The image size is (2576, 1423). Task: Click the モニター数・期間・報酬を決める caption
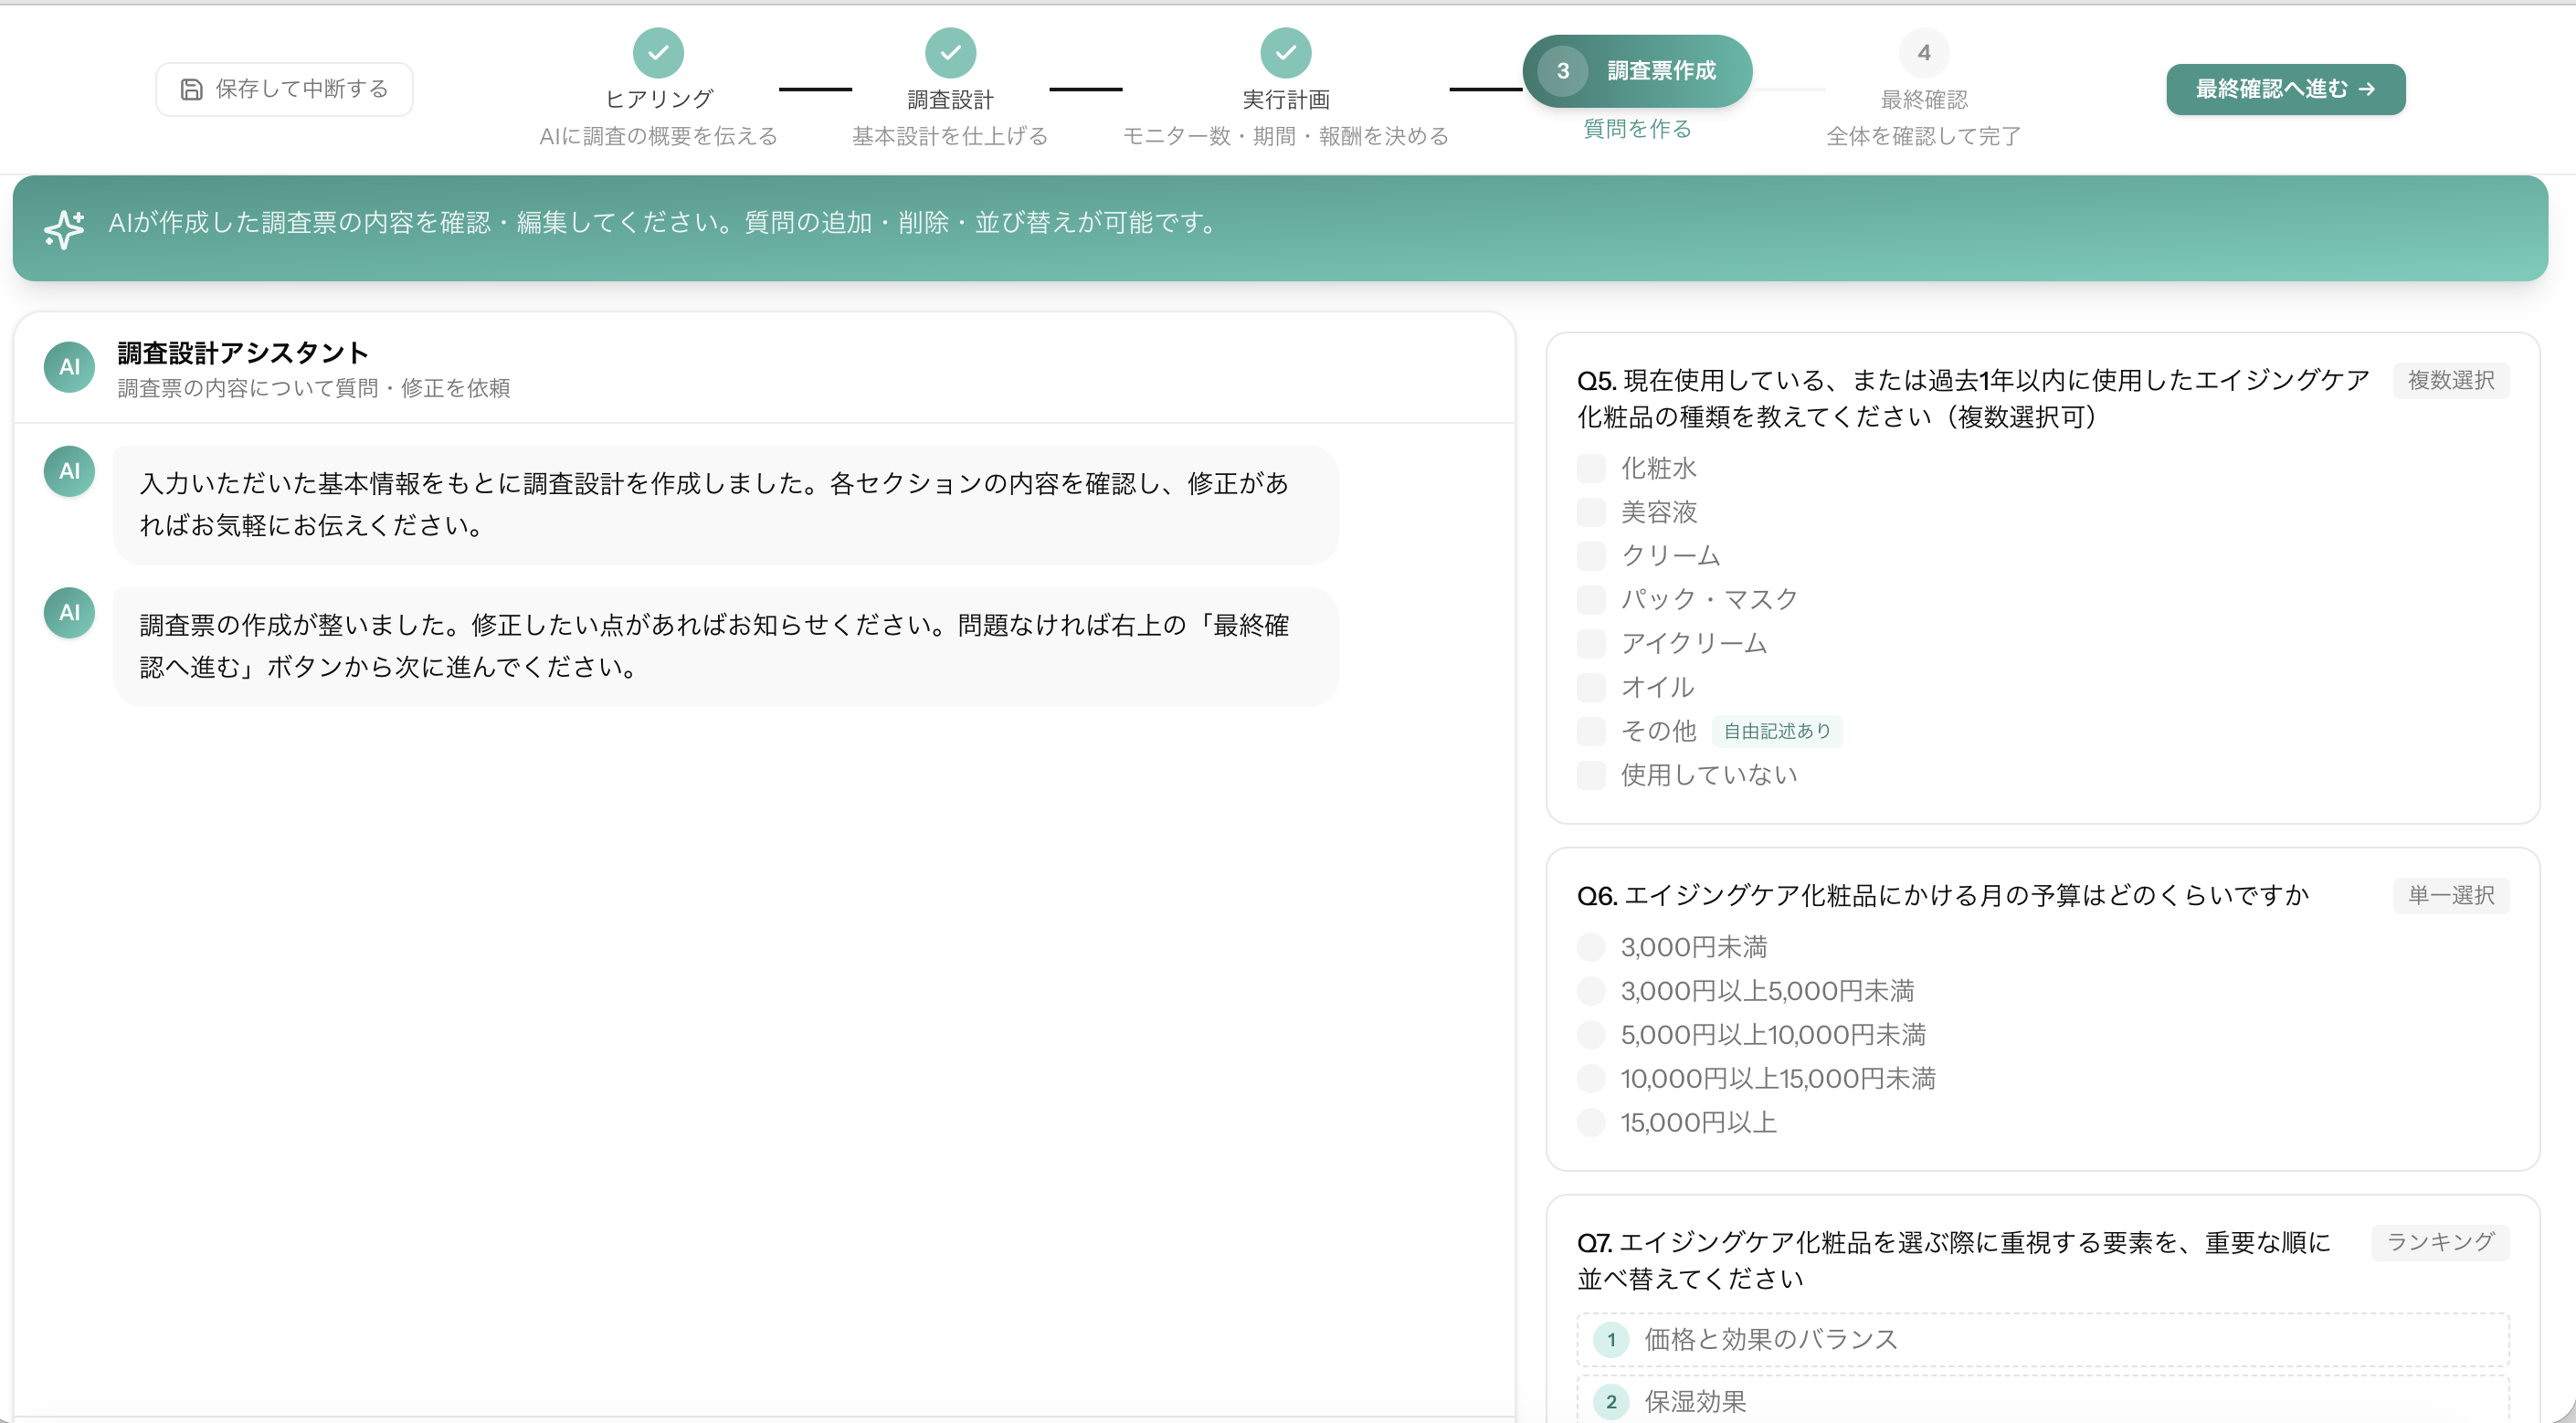click(1285, 137)
